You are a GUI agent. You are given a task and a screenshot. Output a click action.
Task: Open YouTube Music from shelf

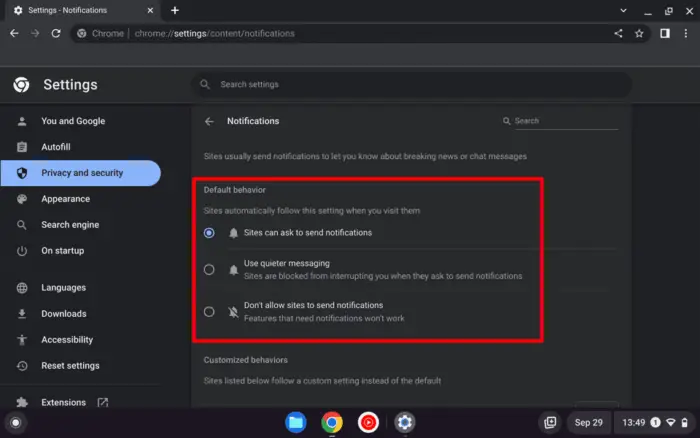point(368,422)
